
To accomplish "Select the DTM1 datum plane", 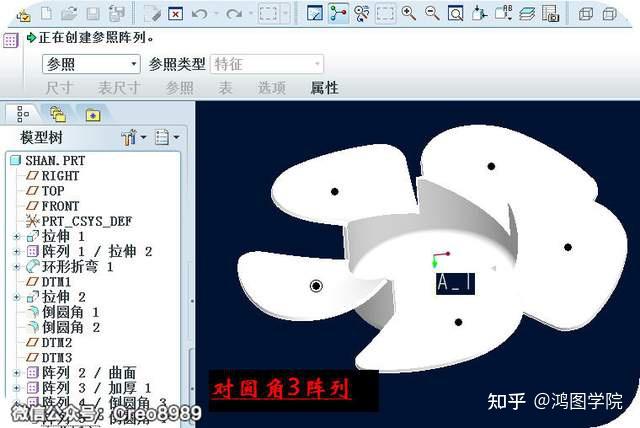I will [x=56, y=282].
